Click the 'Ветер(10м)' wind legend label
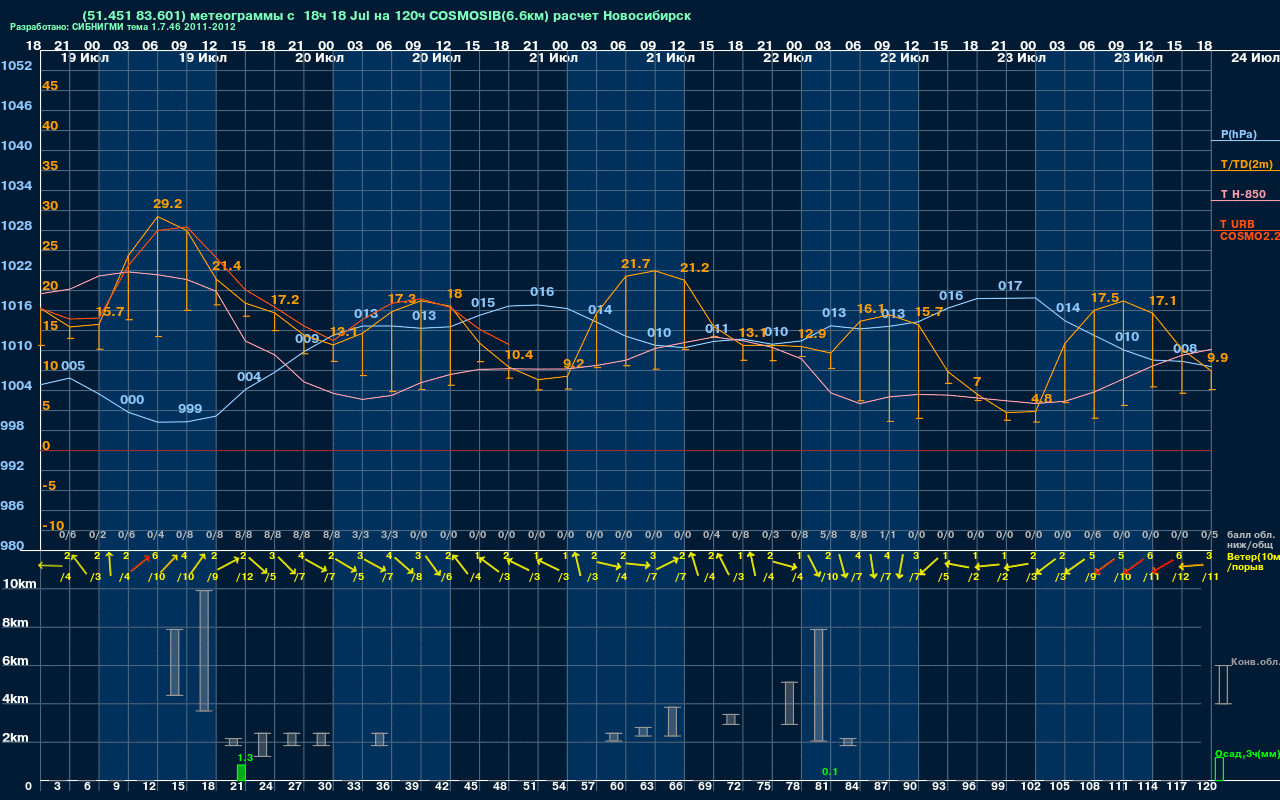 point(1253,556)
